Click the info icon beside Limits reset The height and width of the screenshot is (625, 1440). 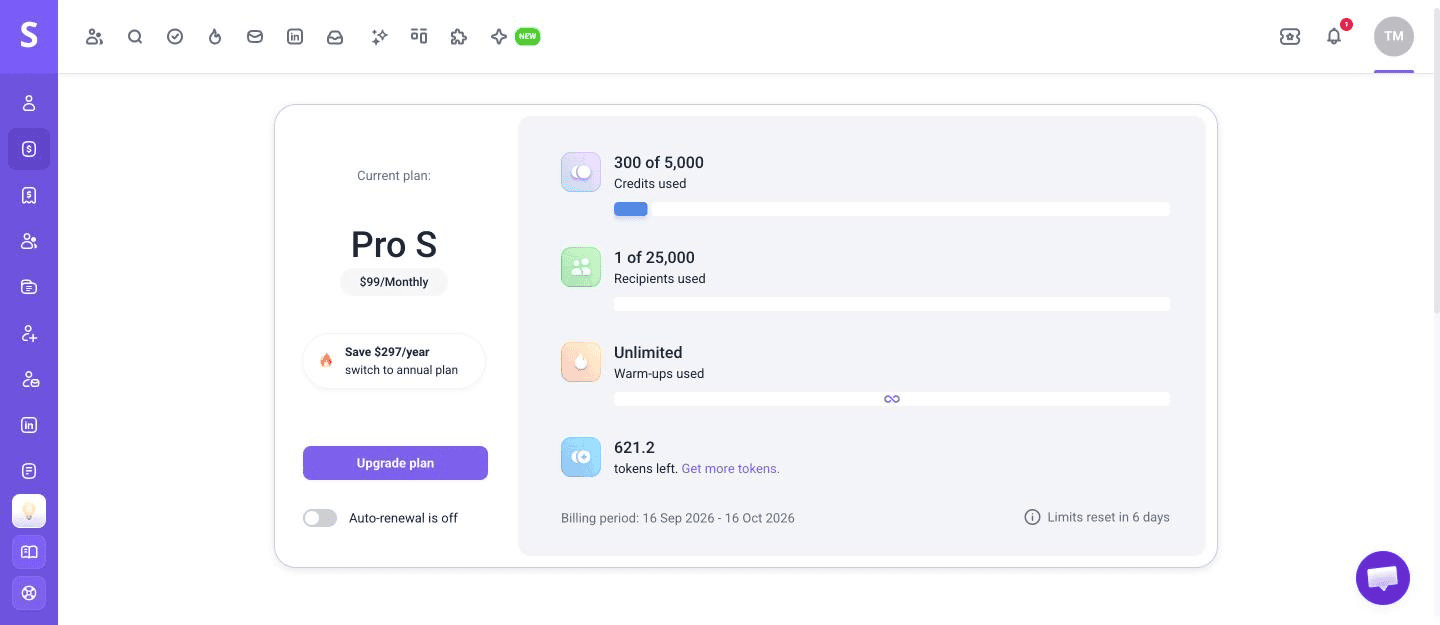(x=1032, y=517)
